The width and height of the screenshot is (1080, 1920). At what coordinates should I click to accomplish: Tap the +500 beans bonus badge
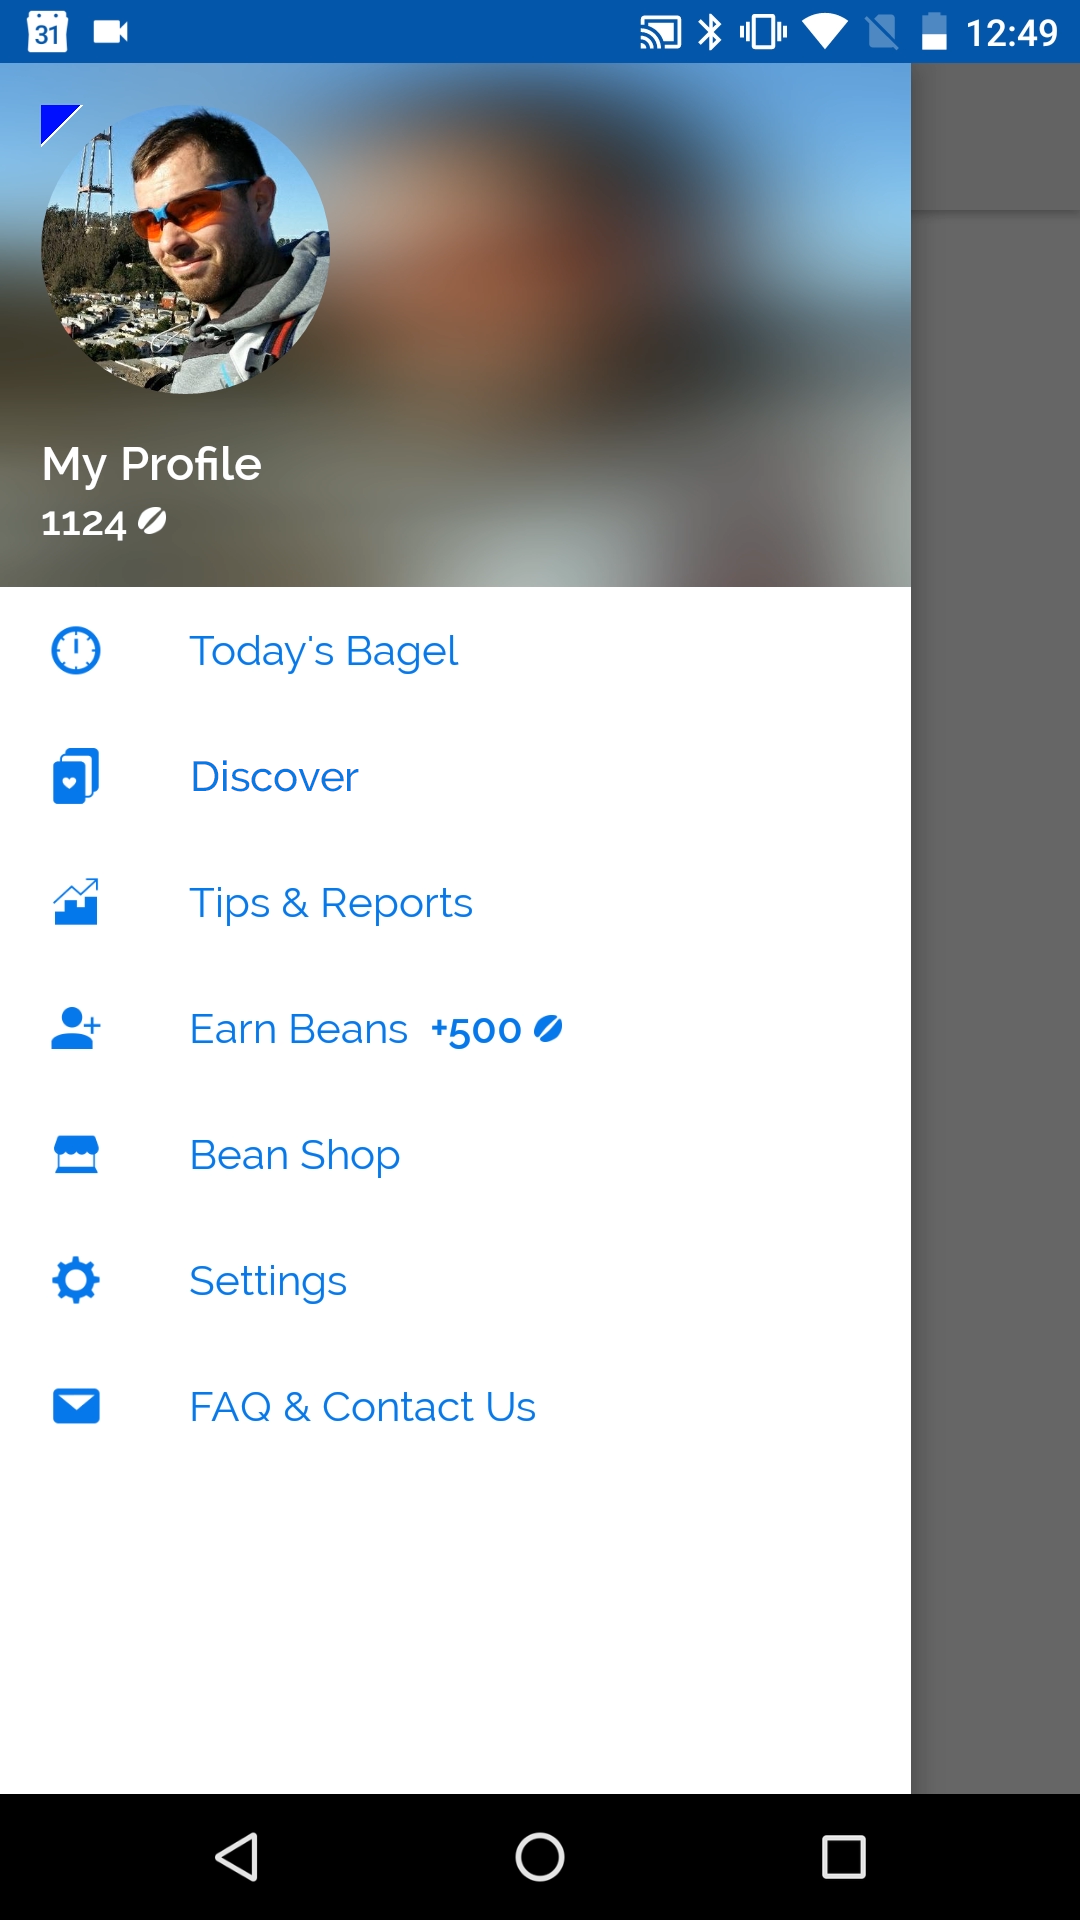[496, 1030]
